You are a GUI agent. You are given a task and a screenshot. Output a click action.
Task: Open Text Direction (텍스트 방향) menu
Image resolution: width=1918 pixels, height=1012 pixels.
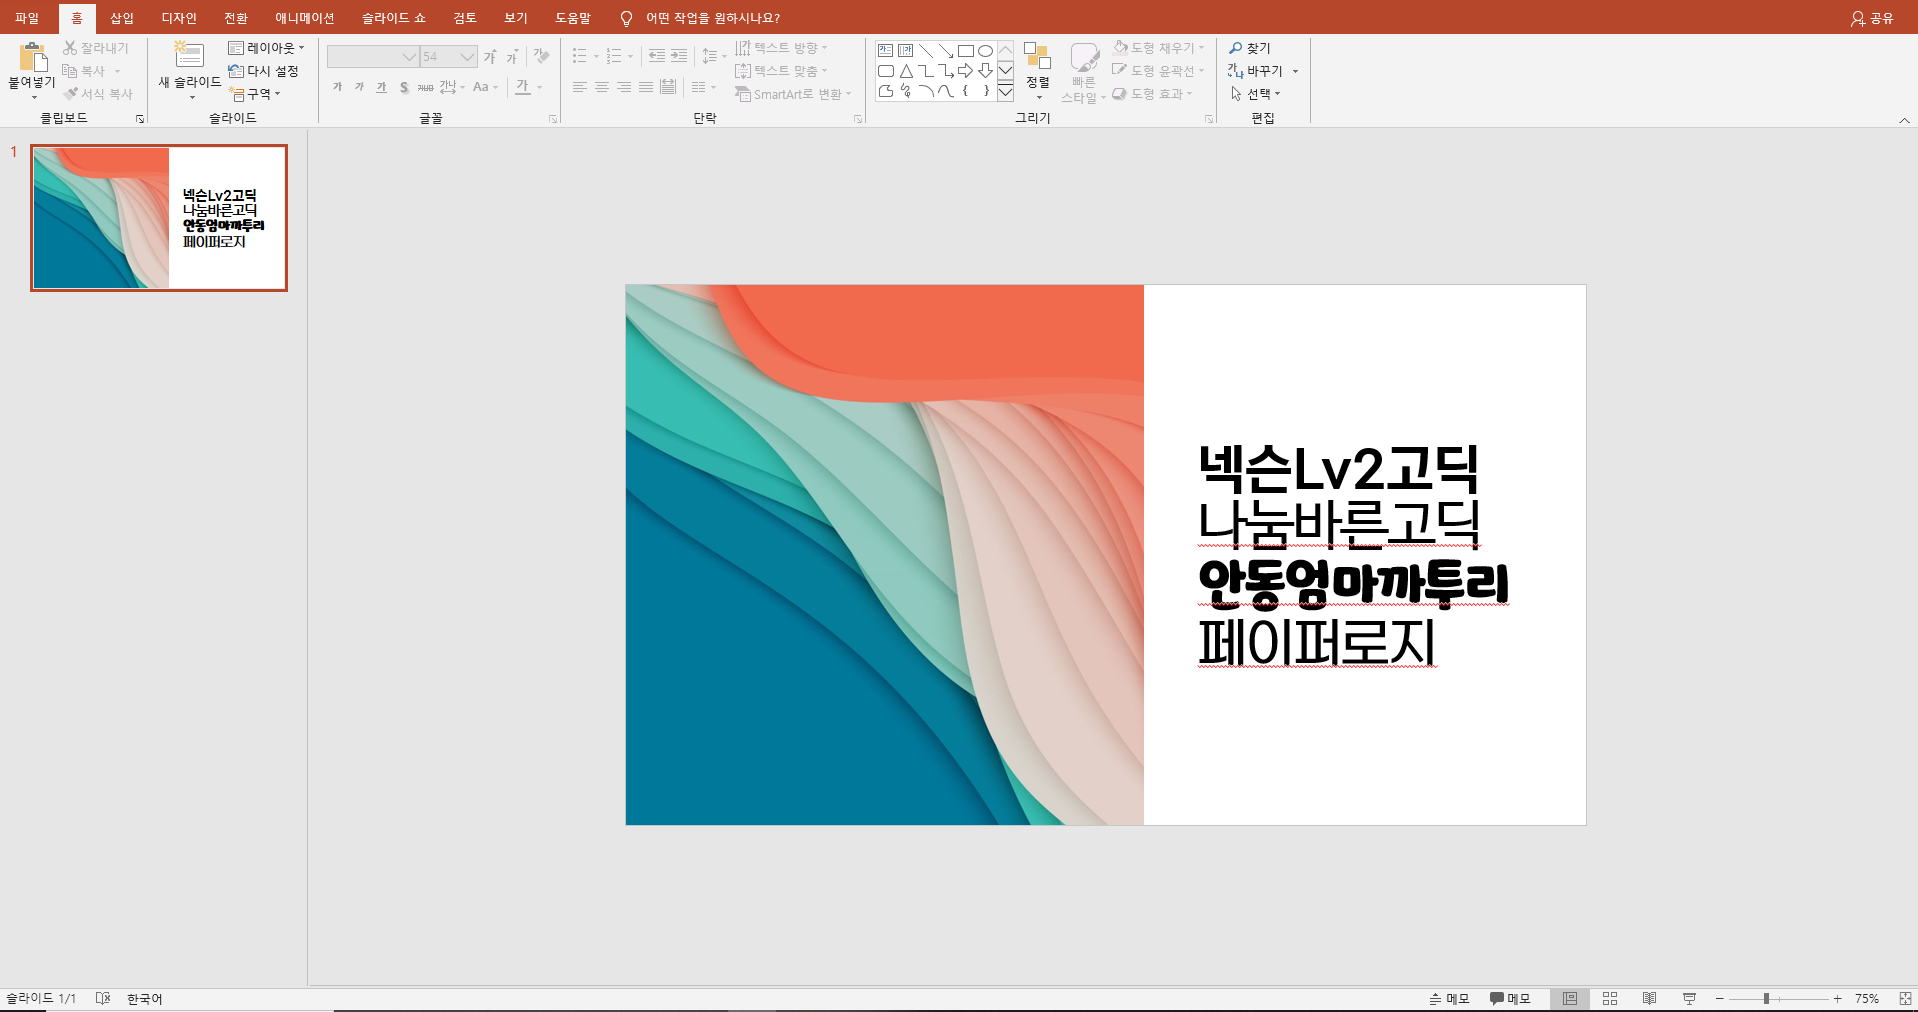point(781,48)
